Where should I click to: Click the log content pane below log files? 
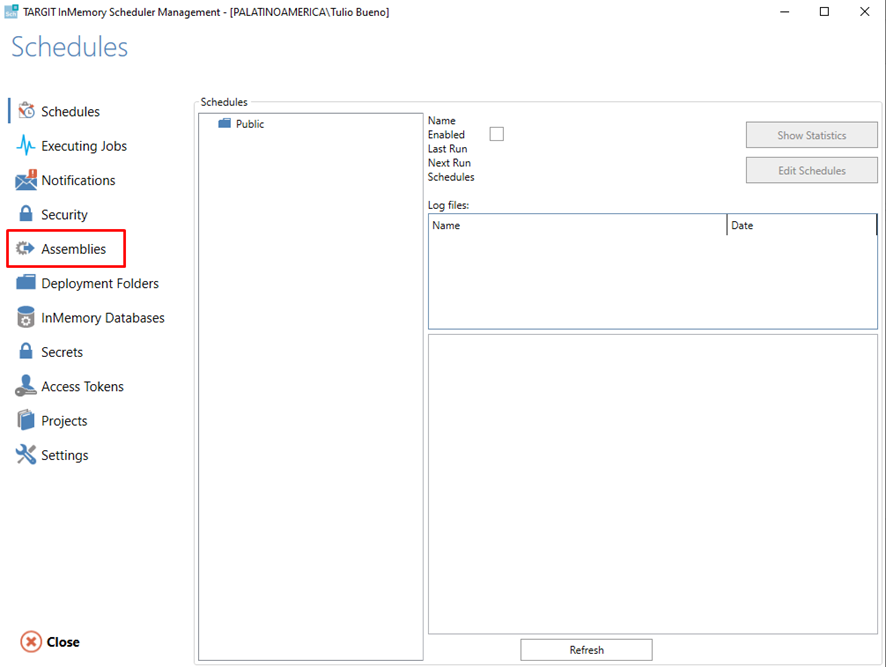653,484
